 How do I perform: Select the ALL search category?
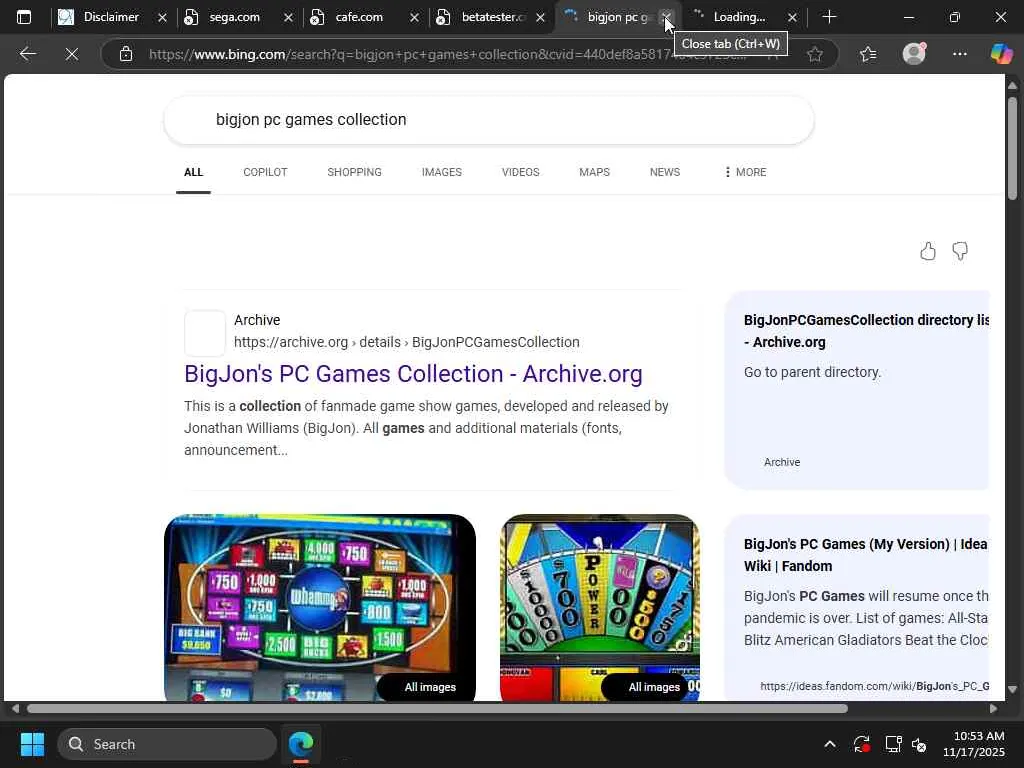point(193,172)
